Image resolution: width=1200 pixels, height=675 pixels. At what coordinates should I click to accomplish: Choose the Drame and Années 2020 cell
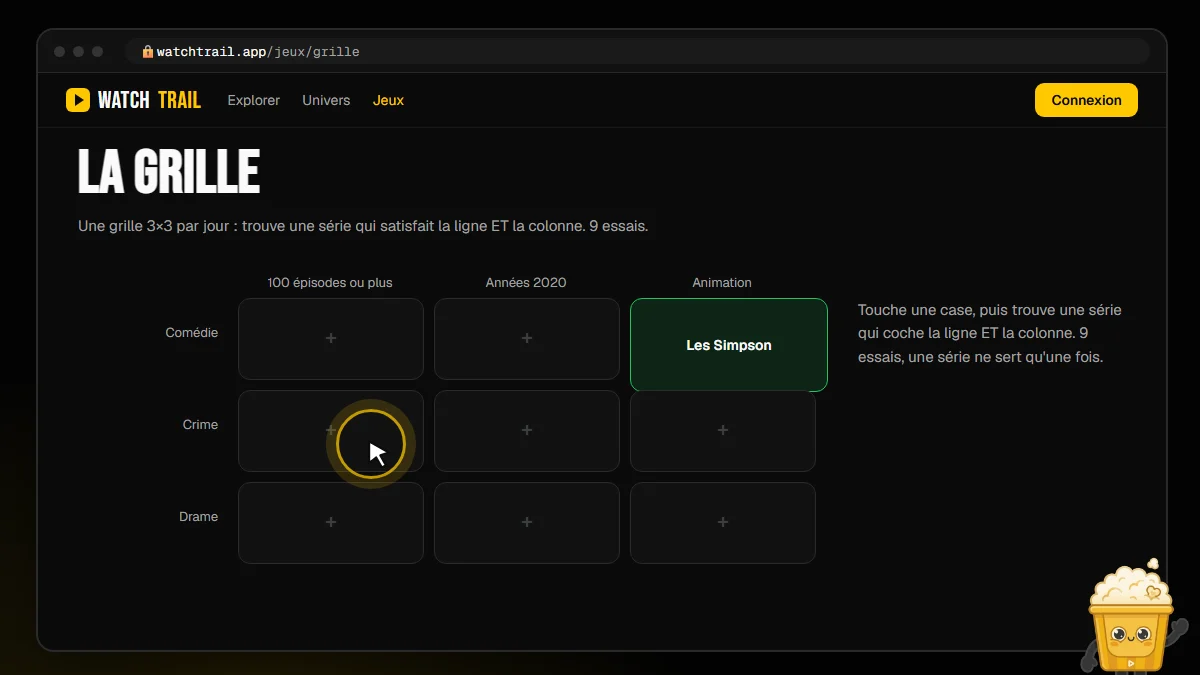coord(527,523)
